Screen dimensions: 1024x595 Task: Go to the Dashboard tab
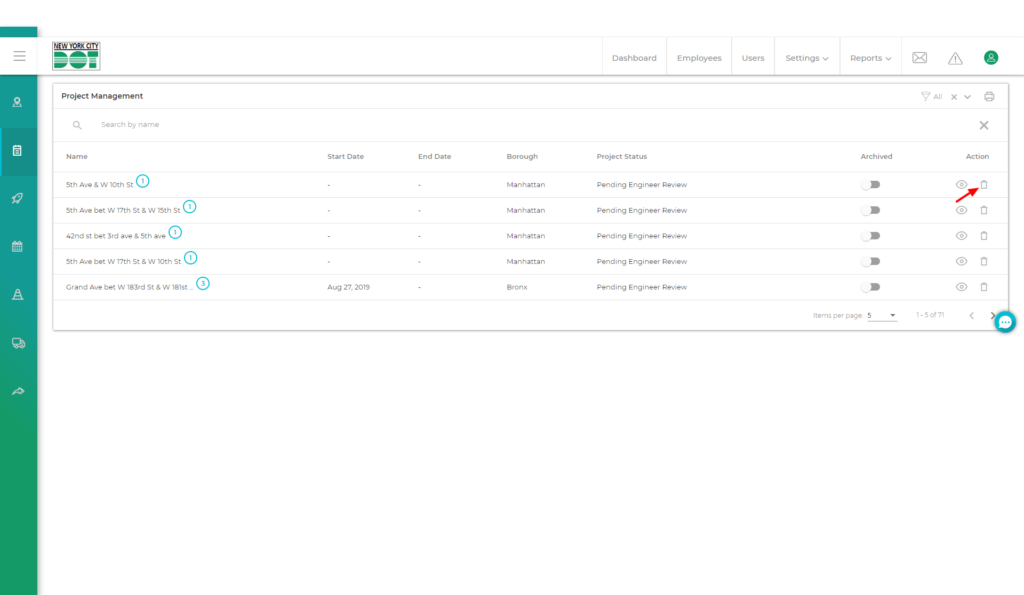[634, 58]
